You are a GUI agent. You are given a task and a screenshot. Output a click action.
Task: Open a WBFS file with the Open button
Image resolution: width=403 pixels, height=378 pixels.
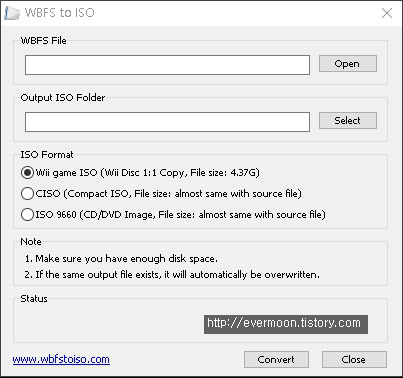coord(348,63)
